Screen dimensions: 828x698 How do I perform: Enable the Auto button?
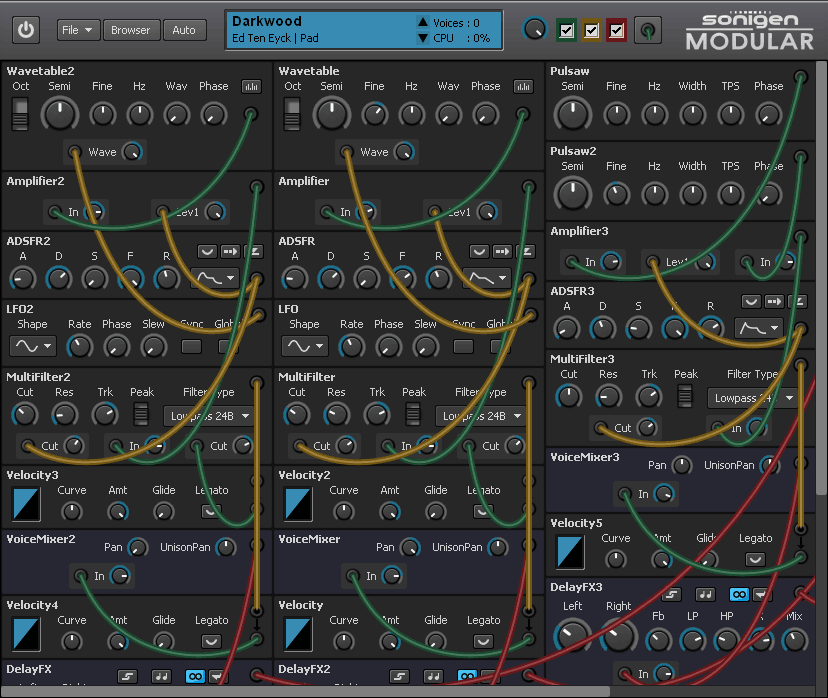click(x=184, y=29)
